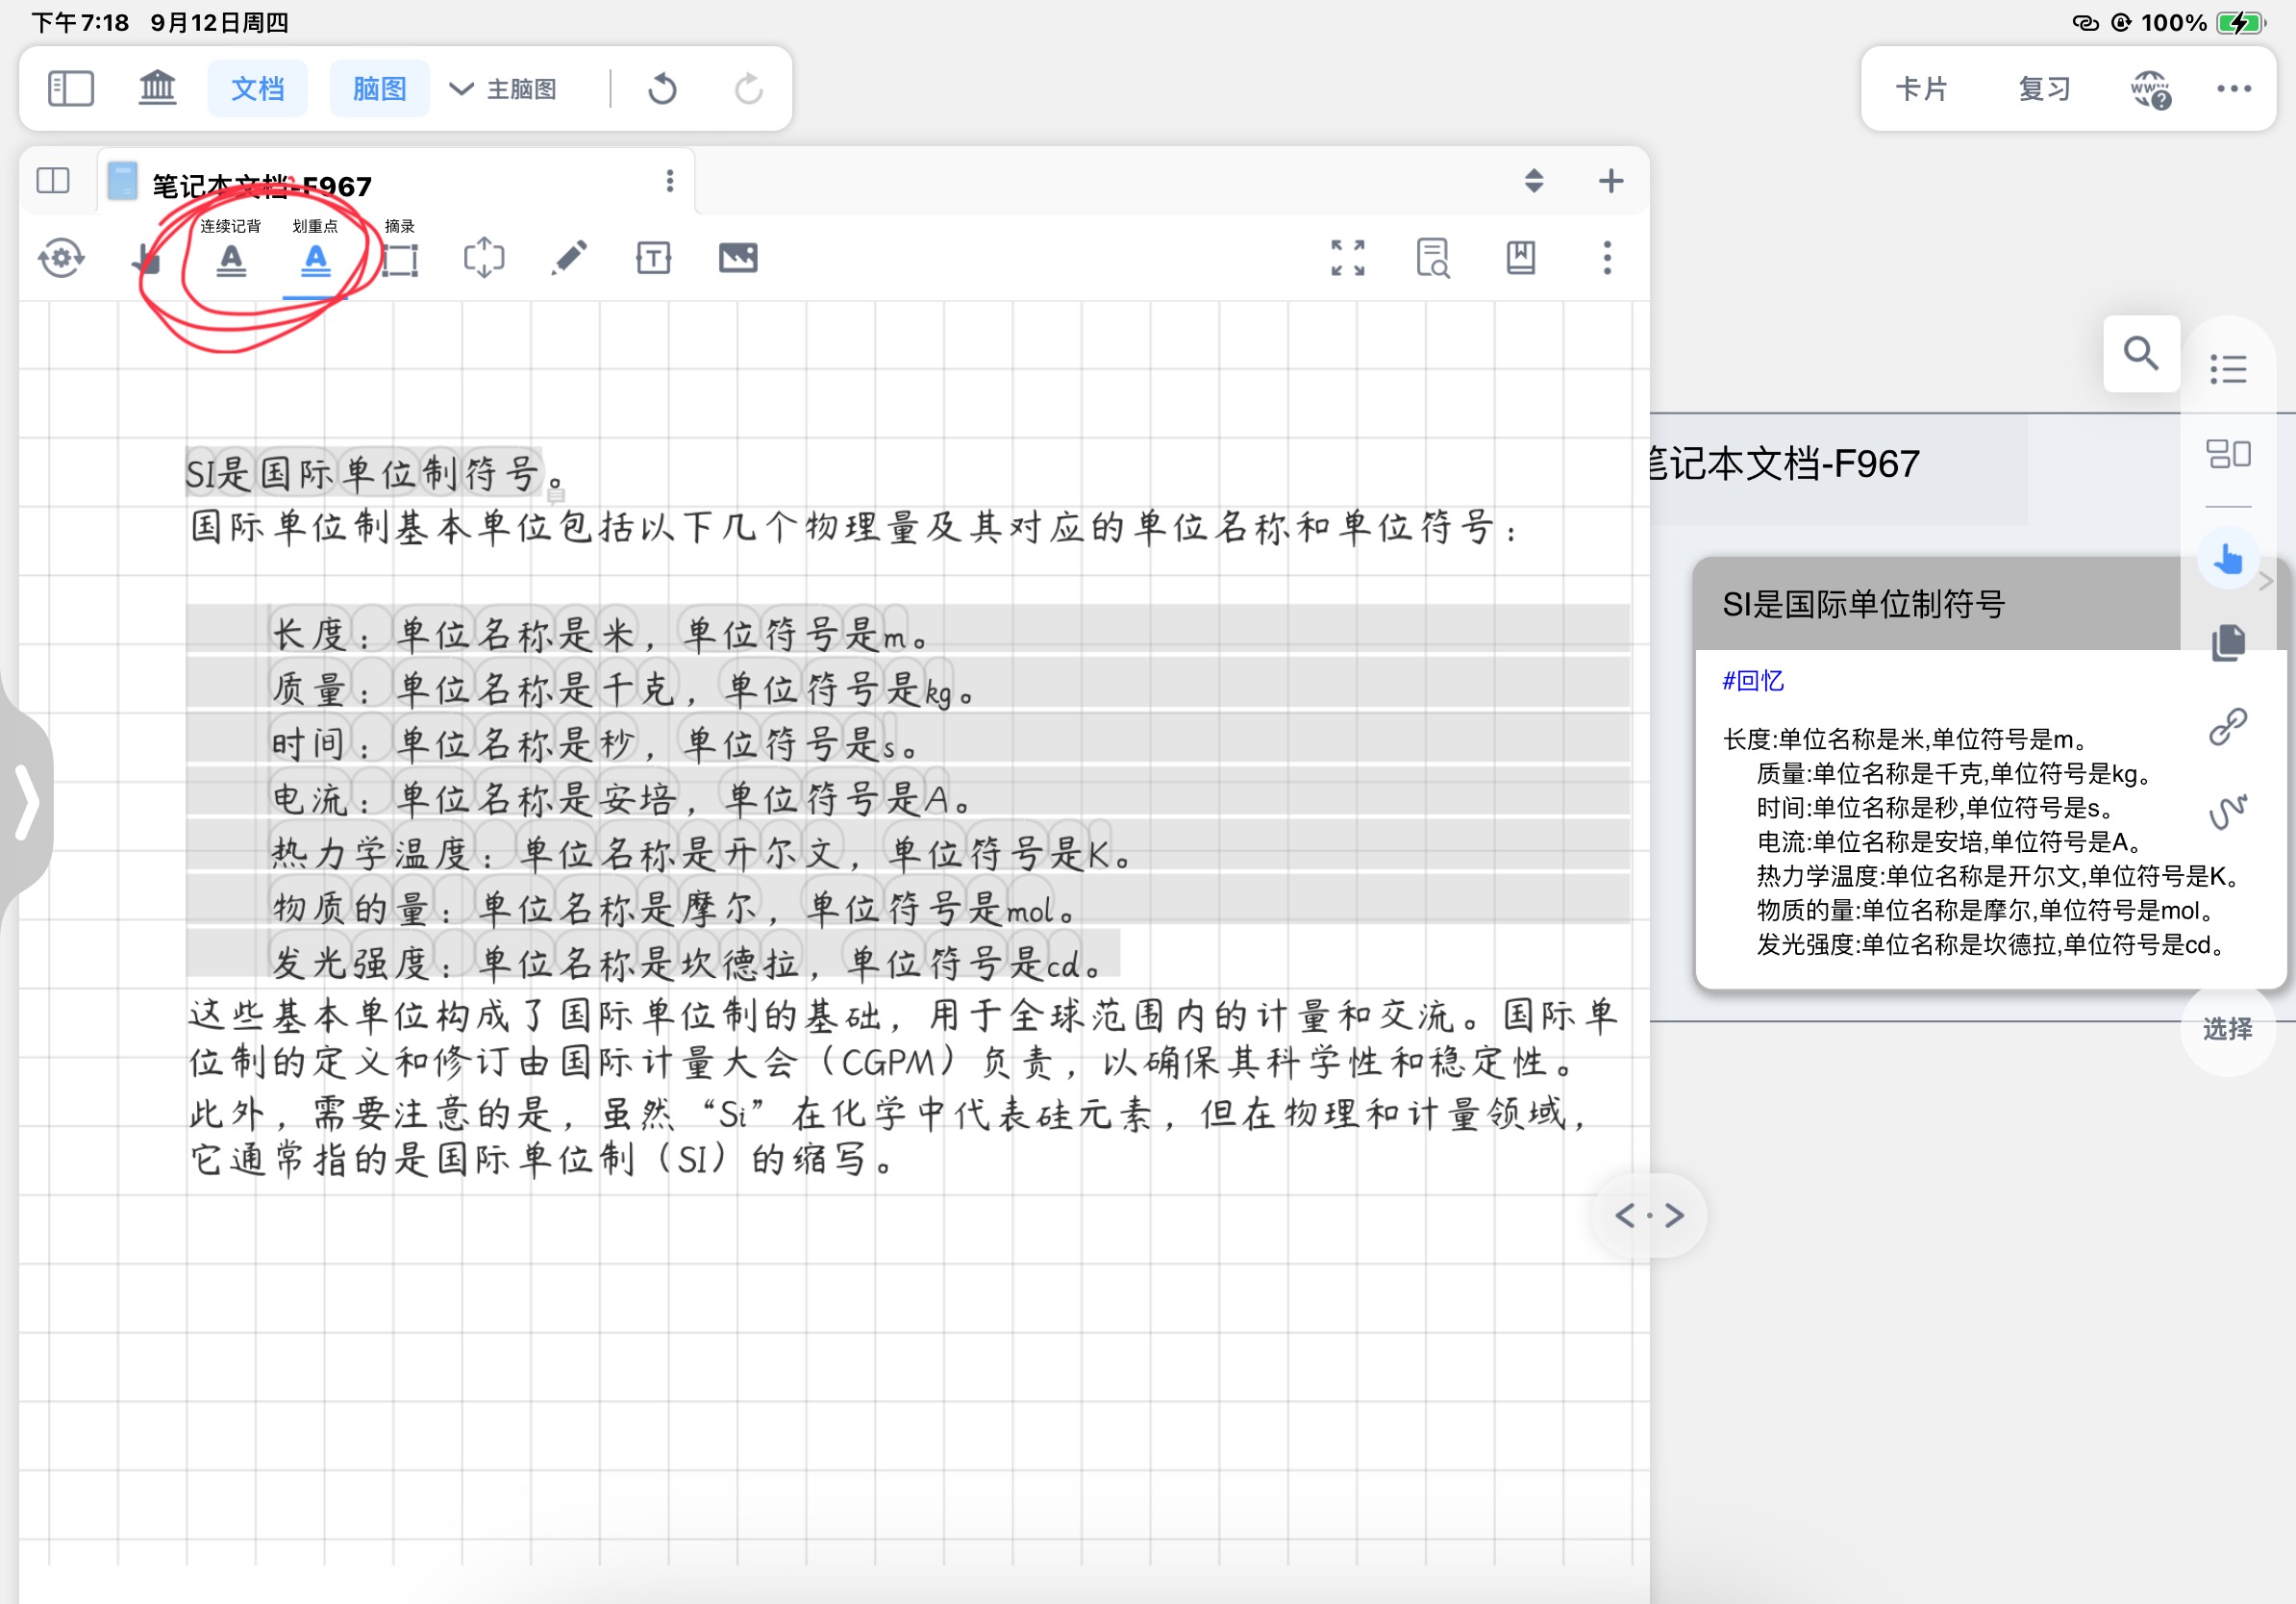Select the 连续记背 underline tool
This screenshot has width=2296, height=1604.
pos(231,258)
